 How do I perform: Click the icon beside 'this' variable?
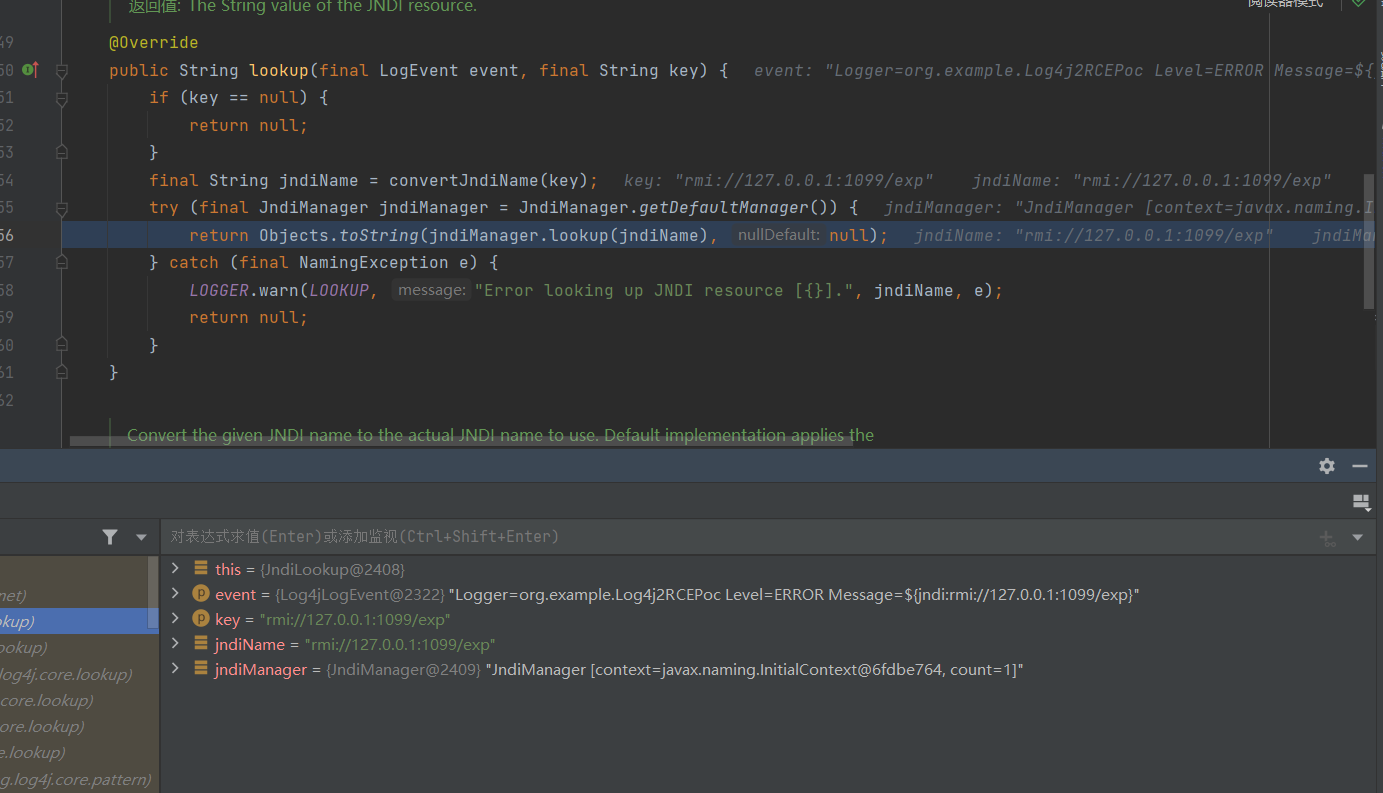point(200,569)
